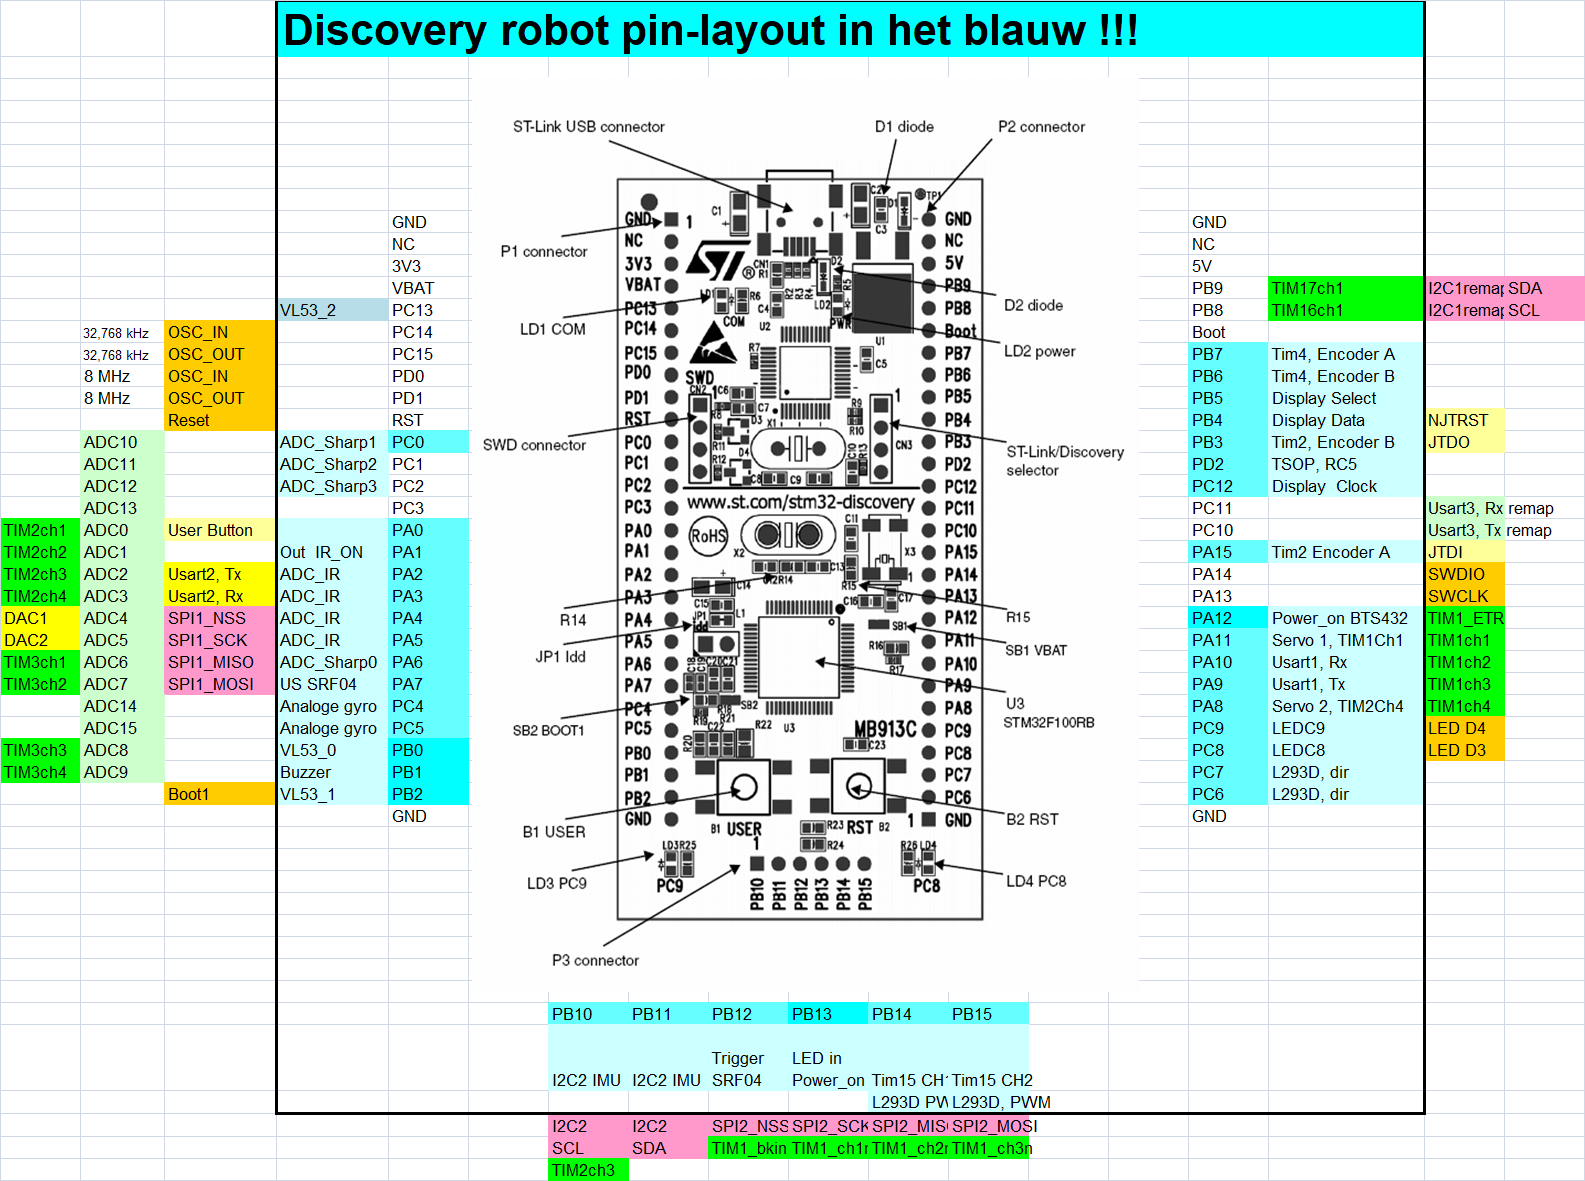Click the green 'TIM2ch3' cell at the bottom
The image size is (1585, 1181).
click(588, 1170)
